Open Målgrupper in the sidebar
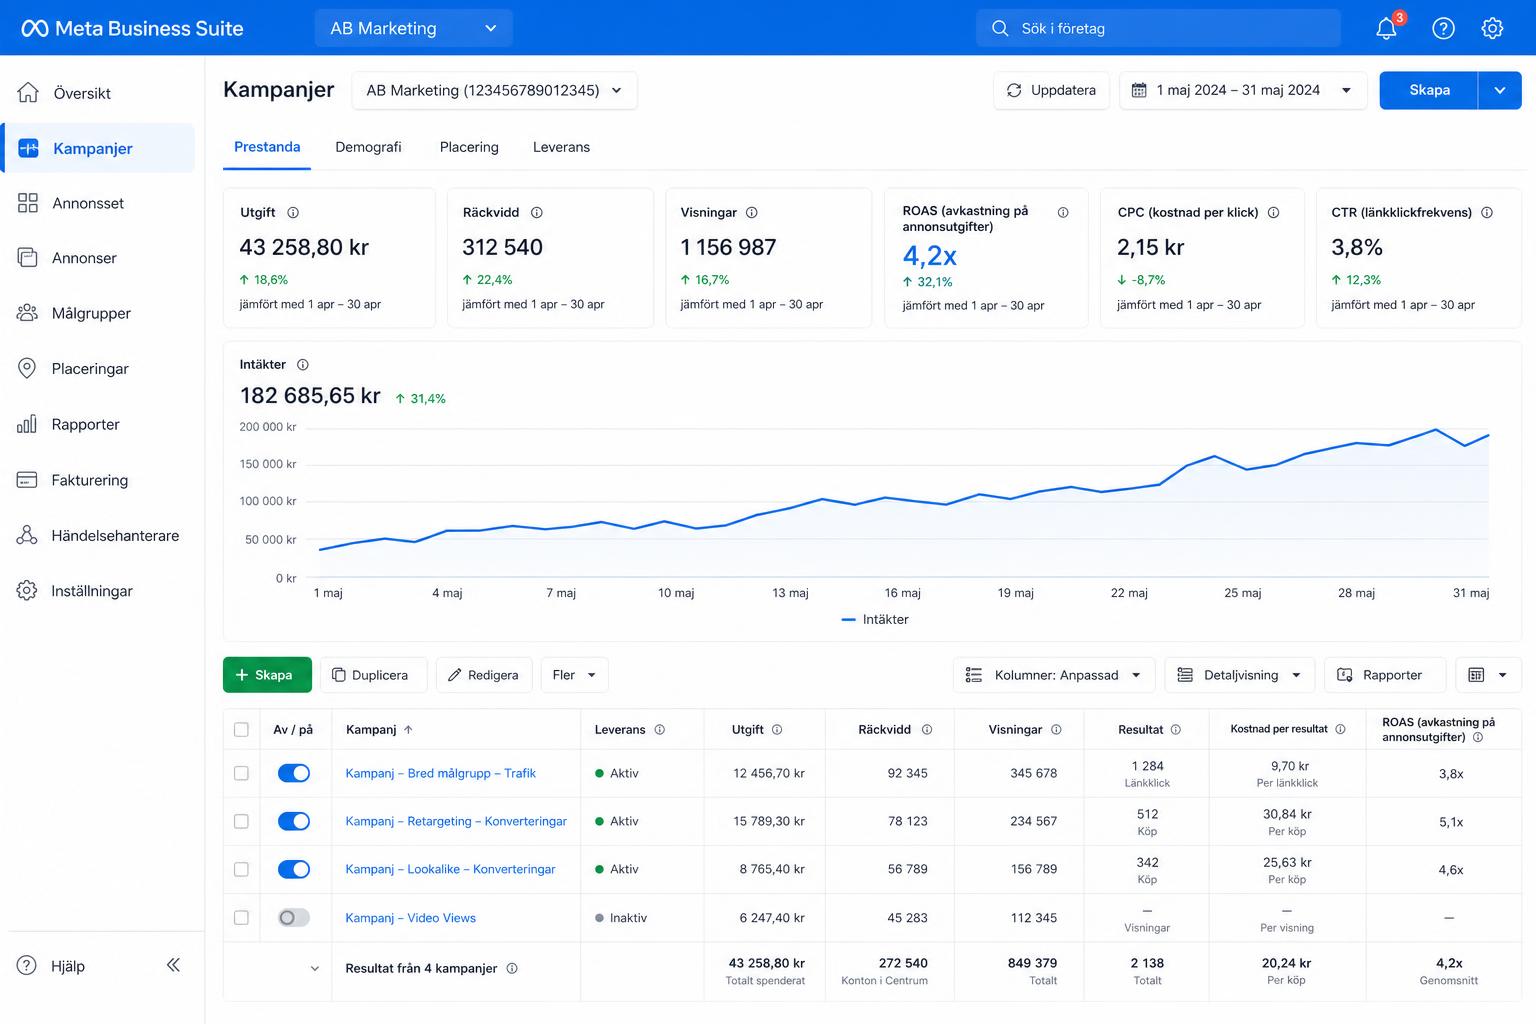The image size is (1536, 1024). pyautogui.click(x=100, y=313)
